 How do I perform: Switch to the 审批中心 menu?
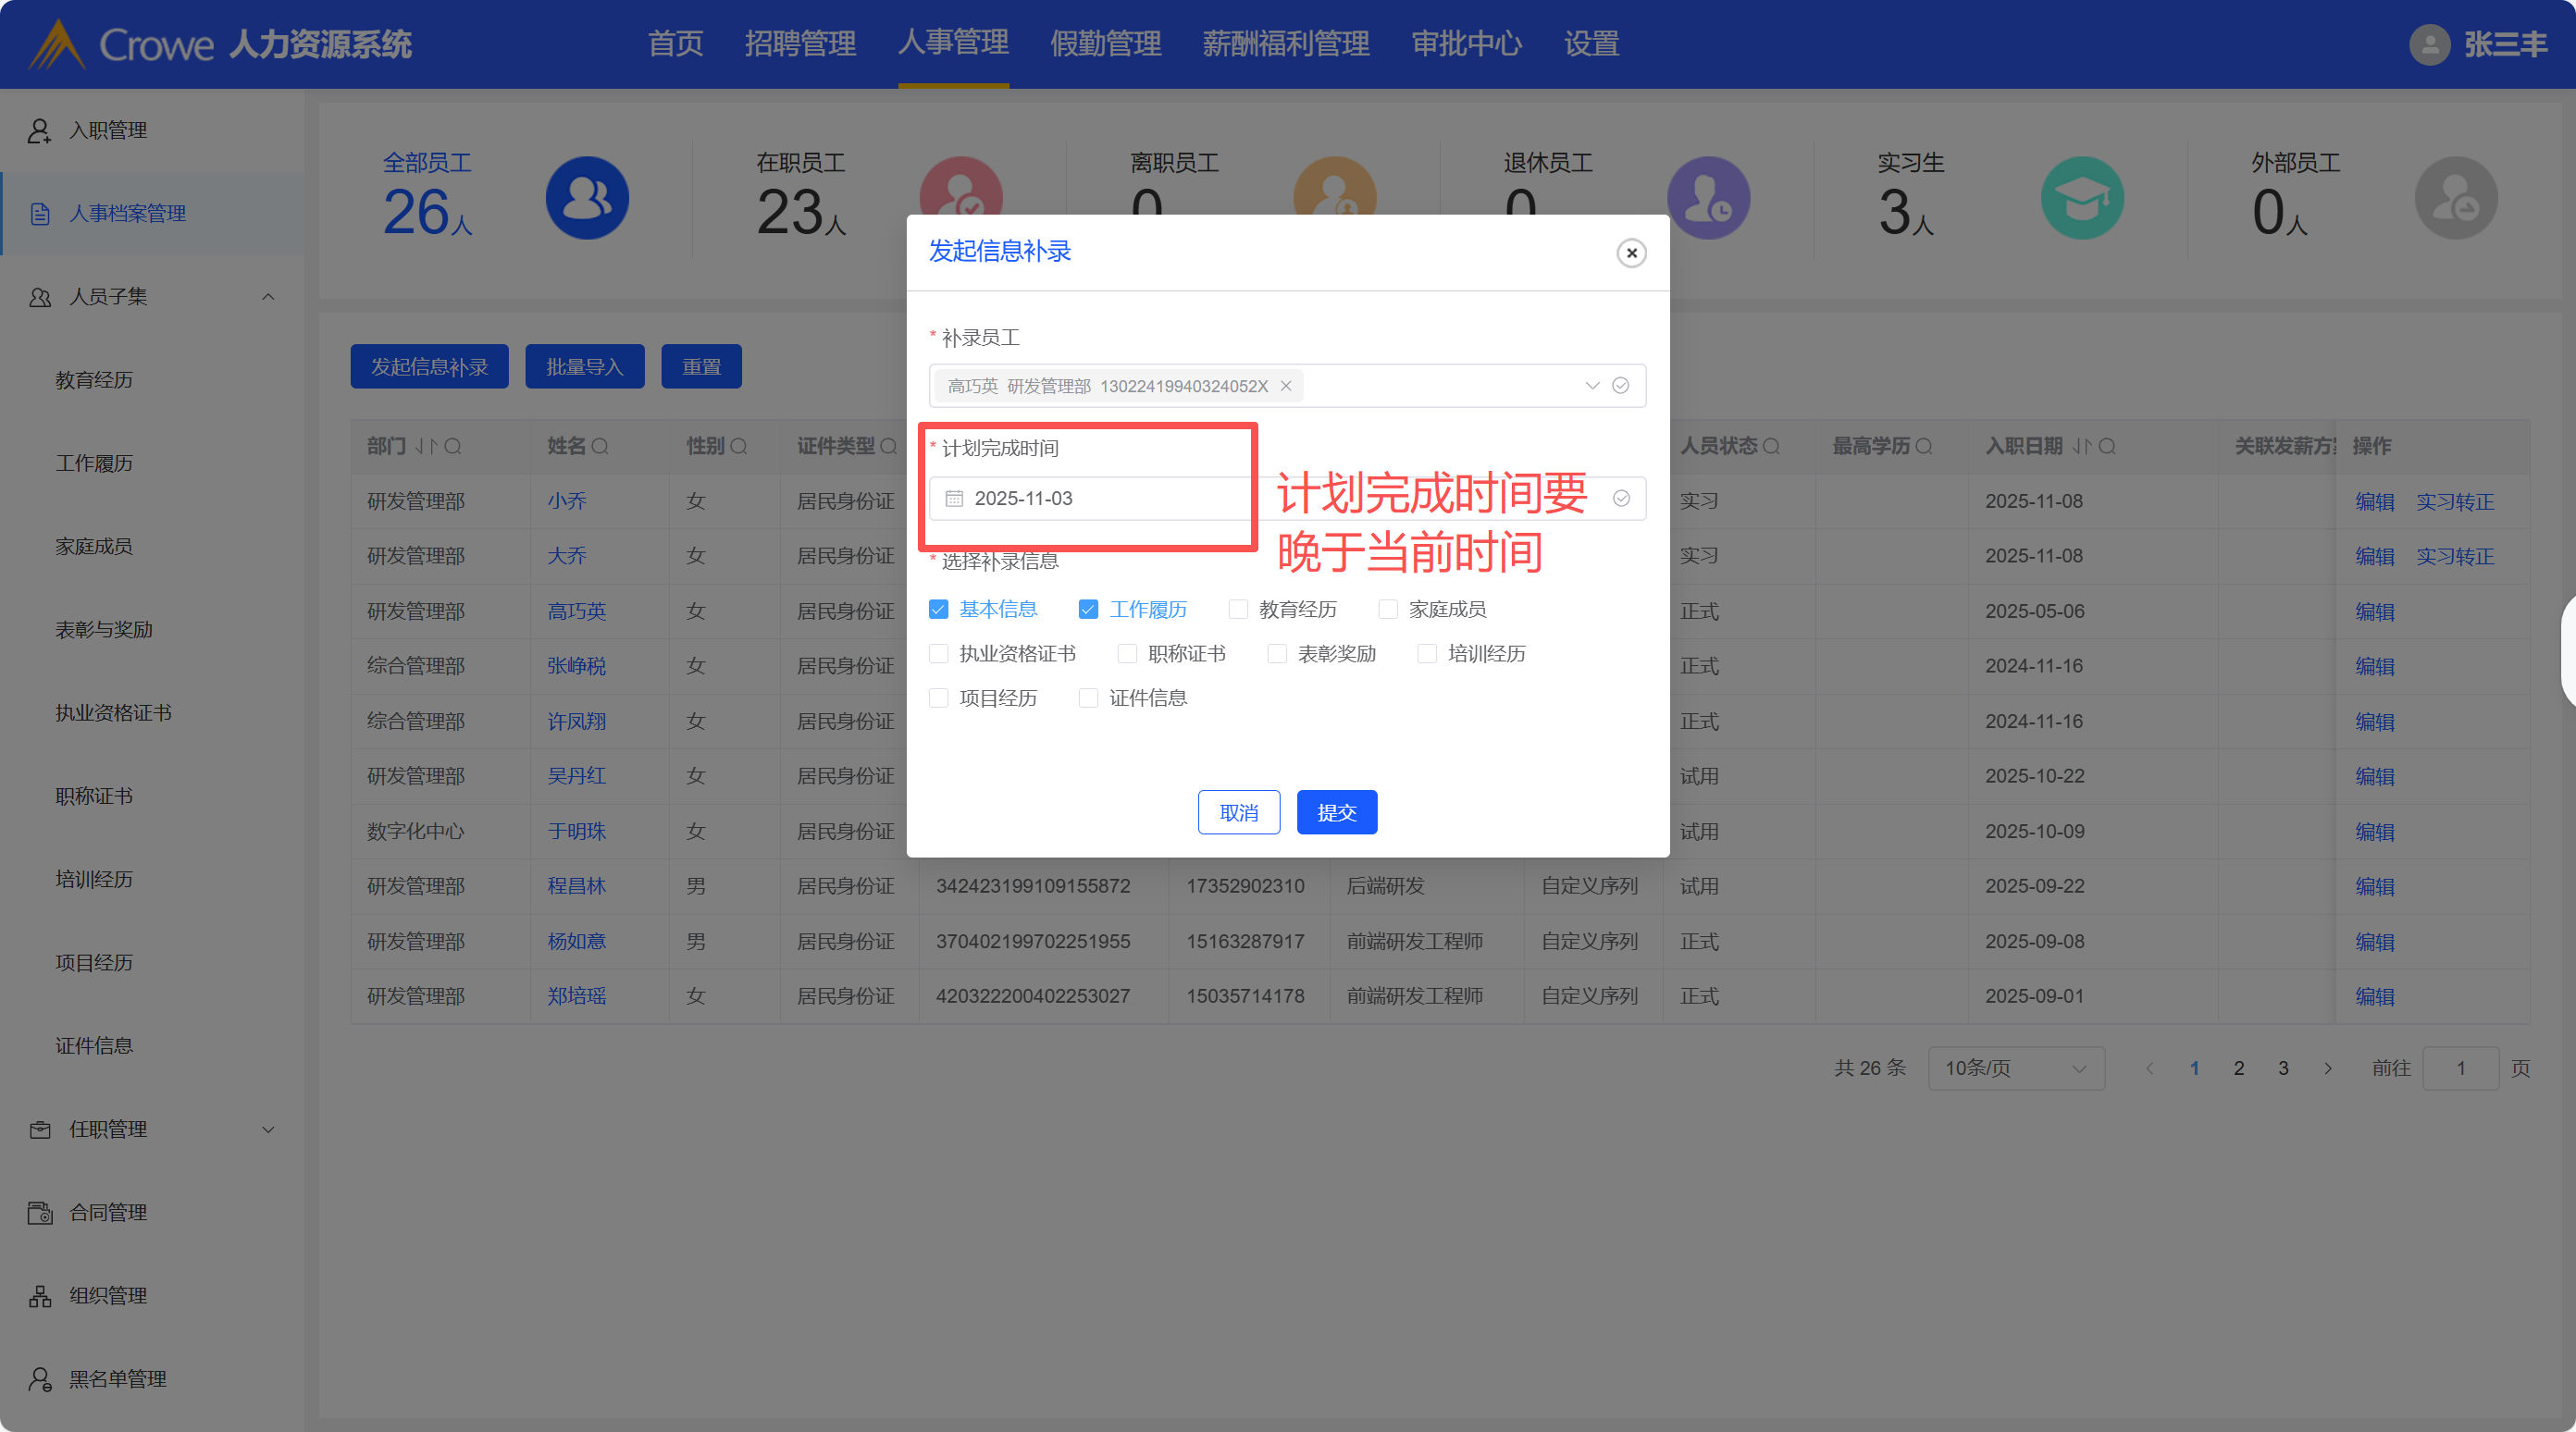click(1465, 44)
